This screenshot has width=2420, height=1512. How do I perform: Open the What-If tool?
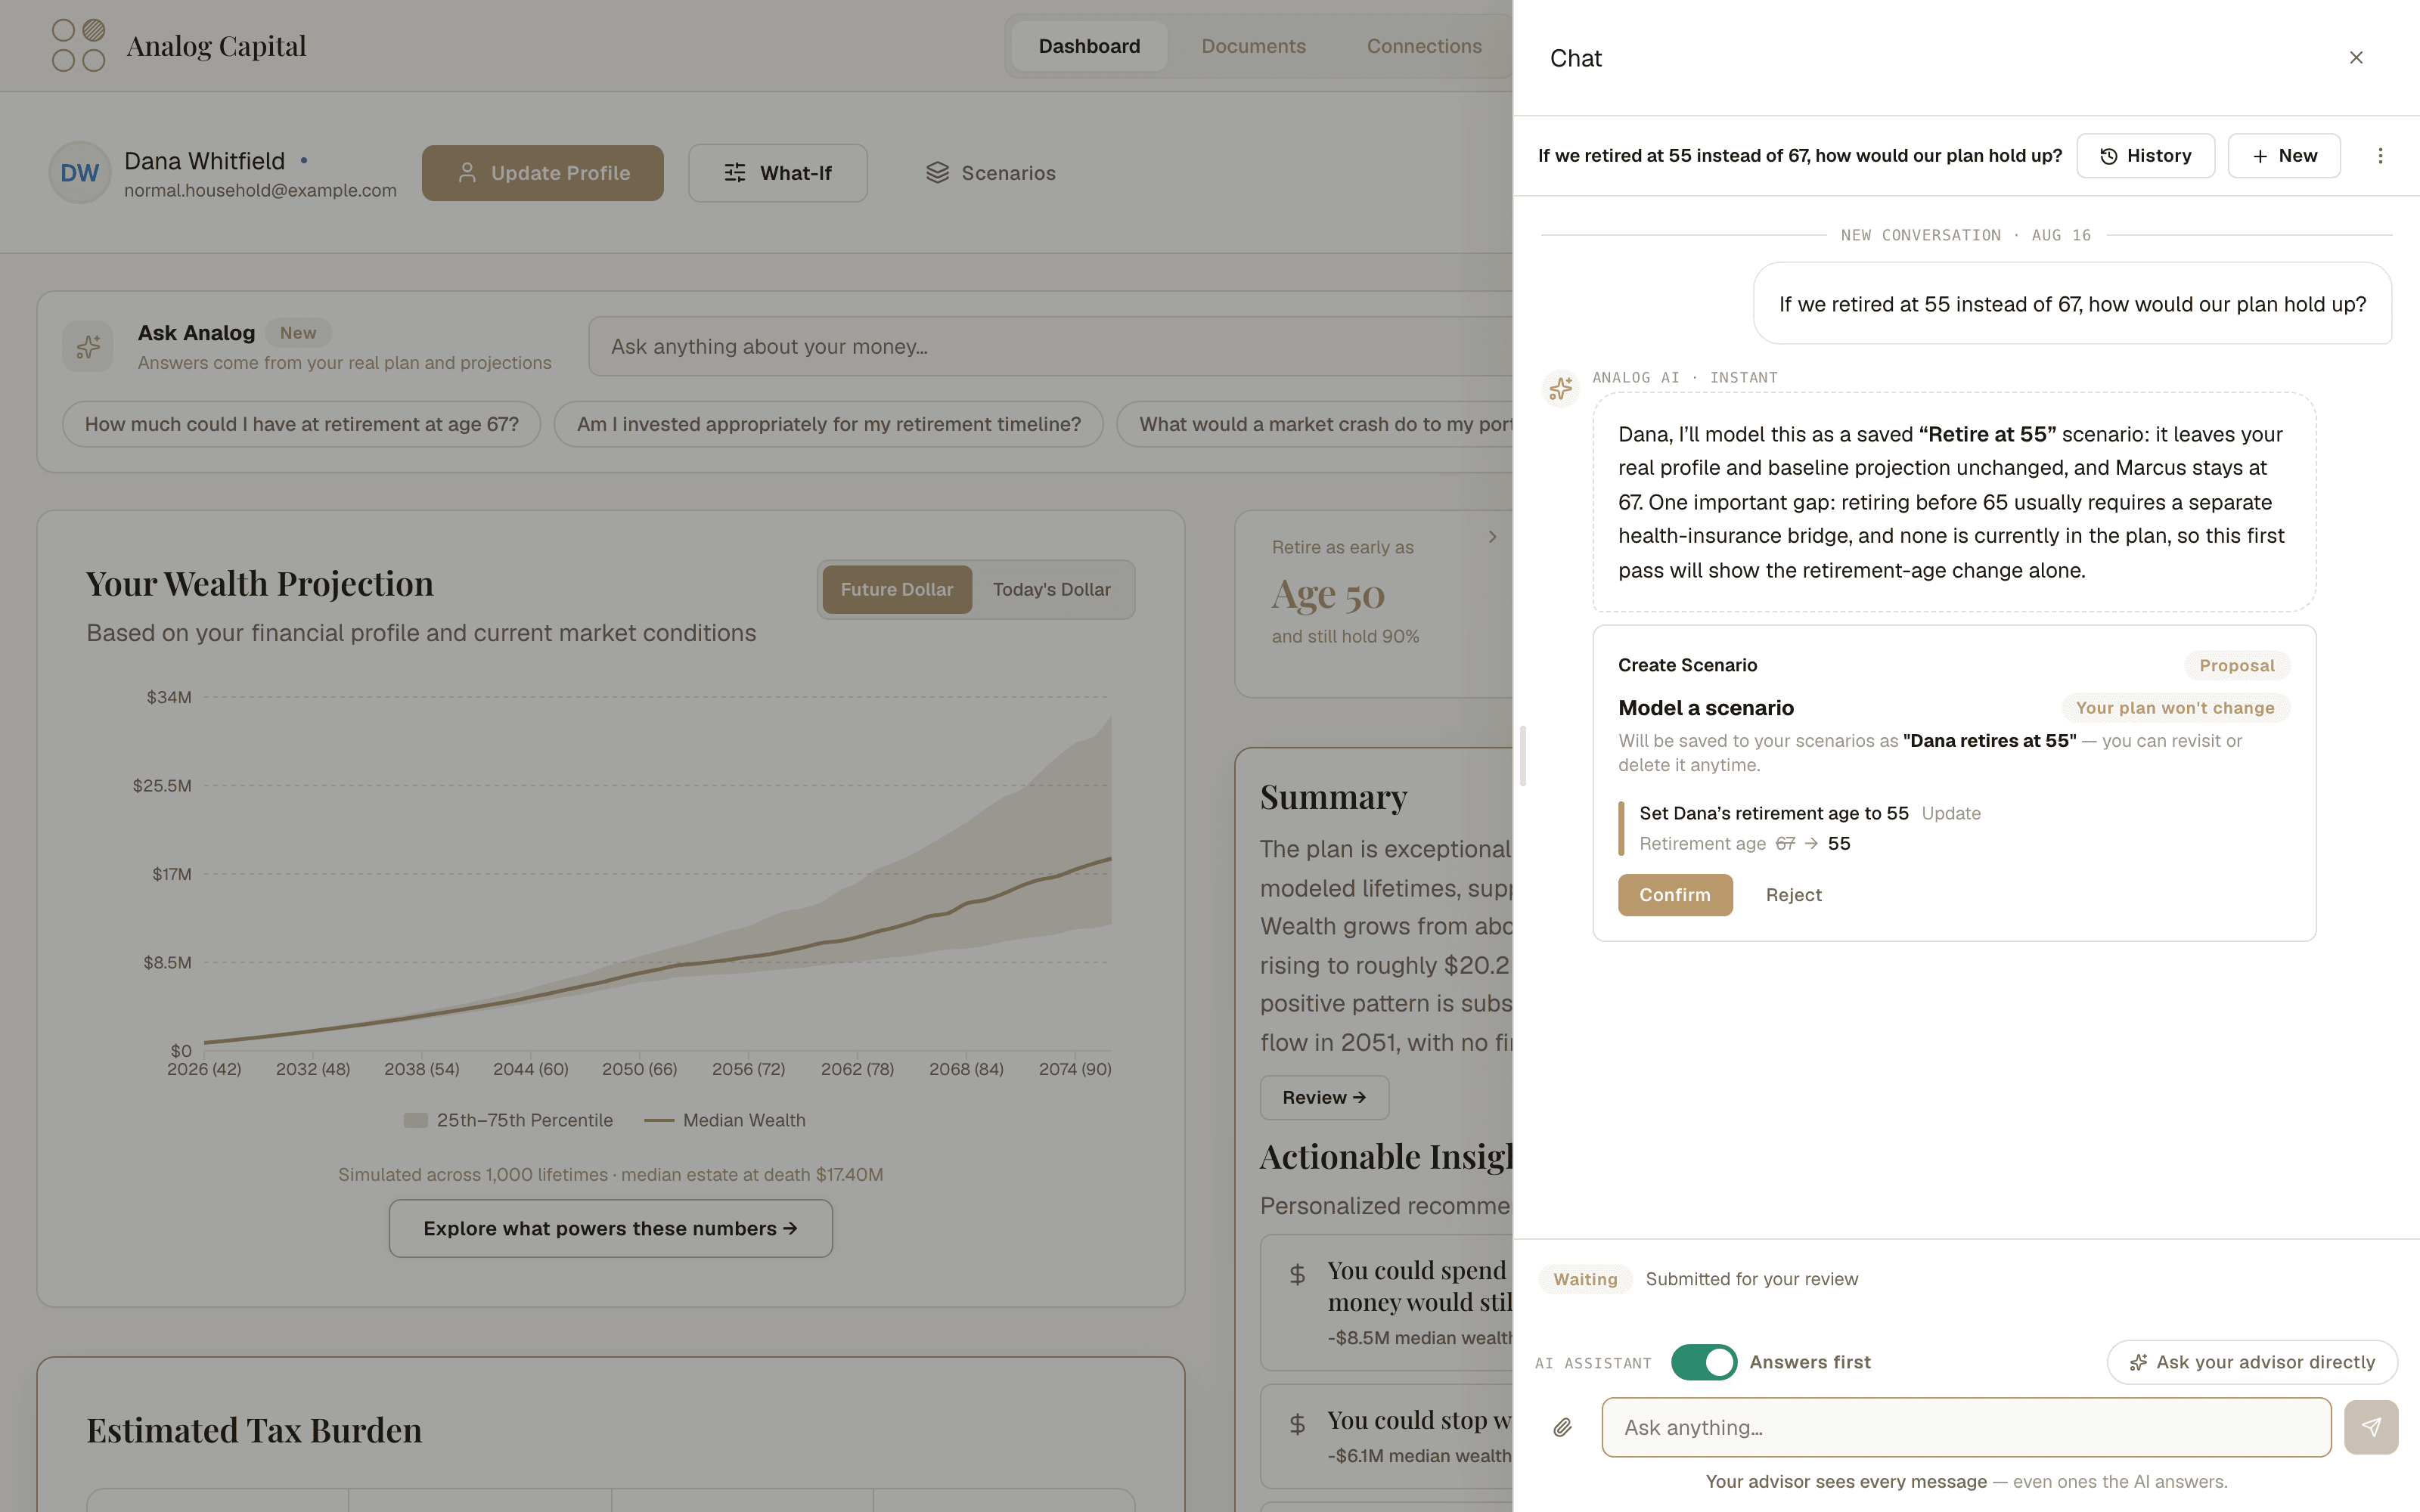[778, 173]
